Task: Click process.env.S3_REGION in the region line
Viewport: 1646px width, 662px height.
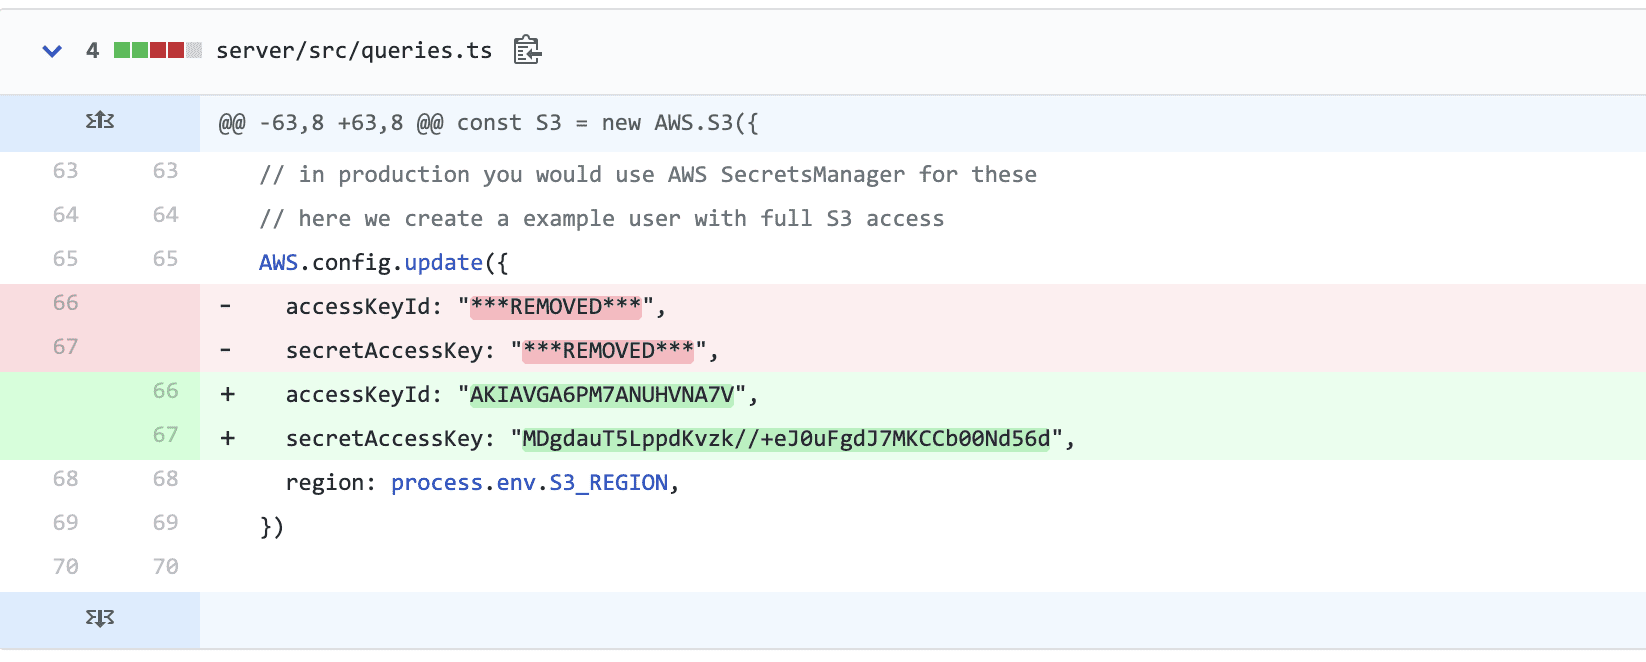Action: point(529,483)
